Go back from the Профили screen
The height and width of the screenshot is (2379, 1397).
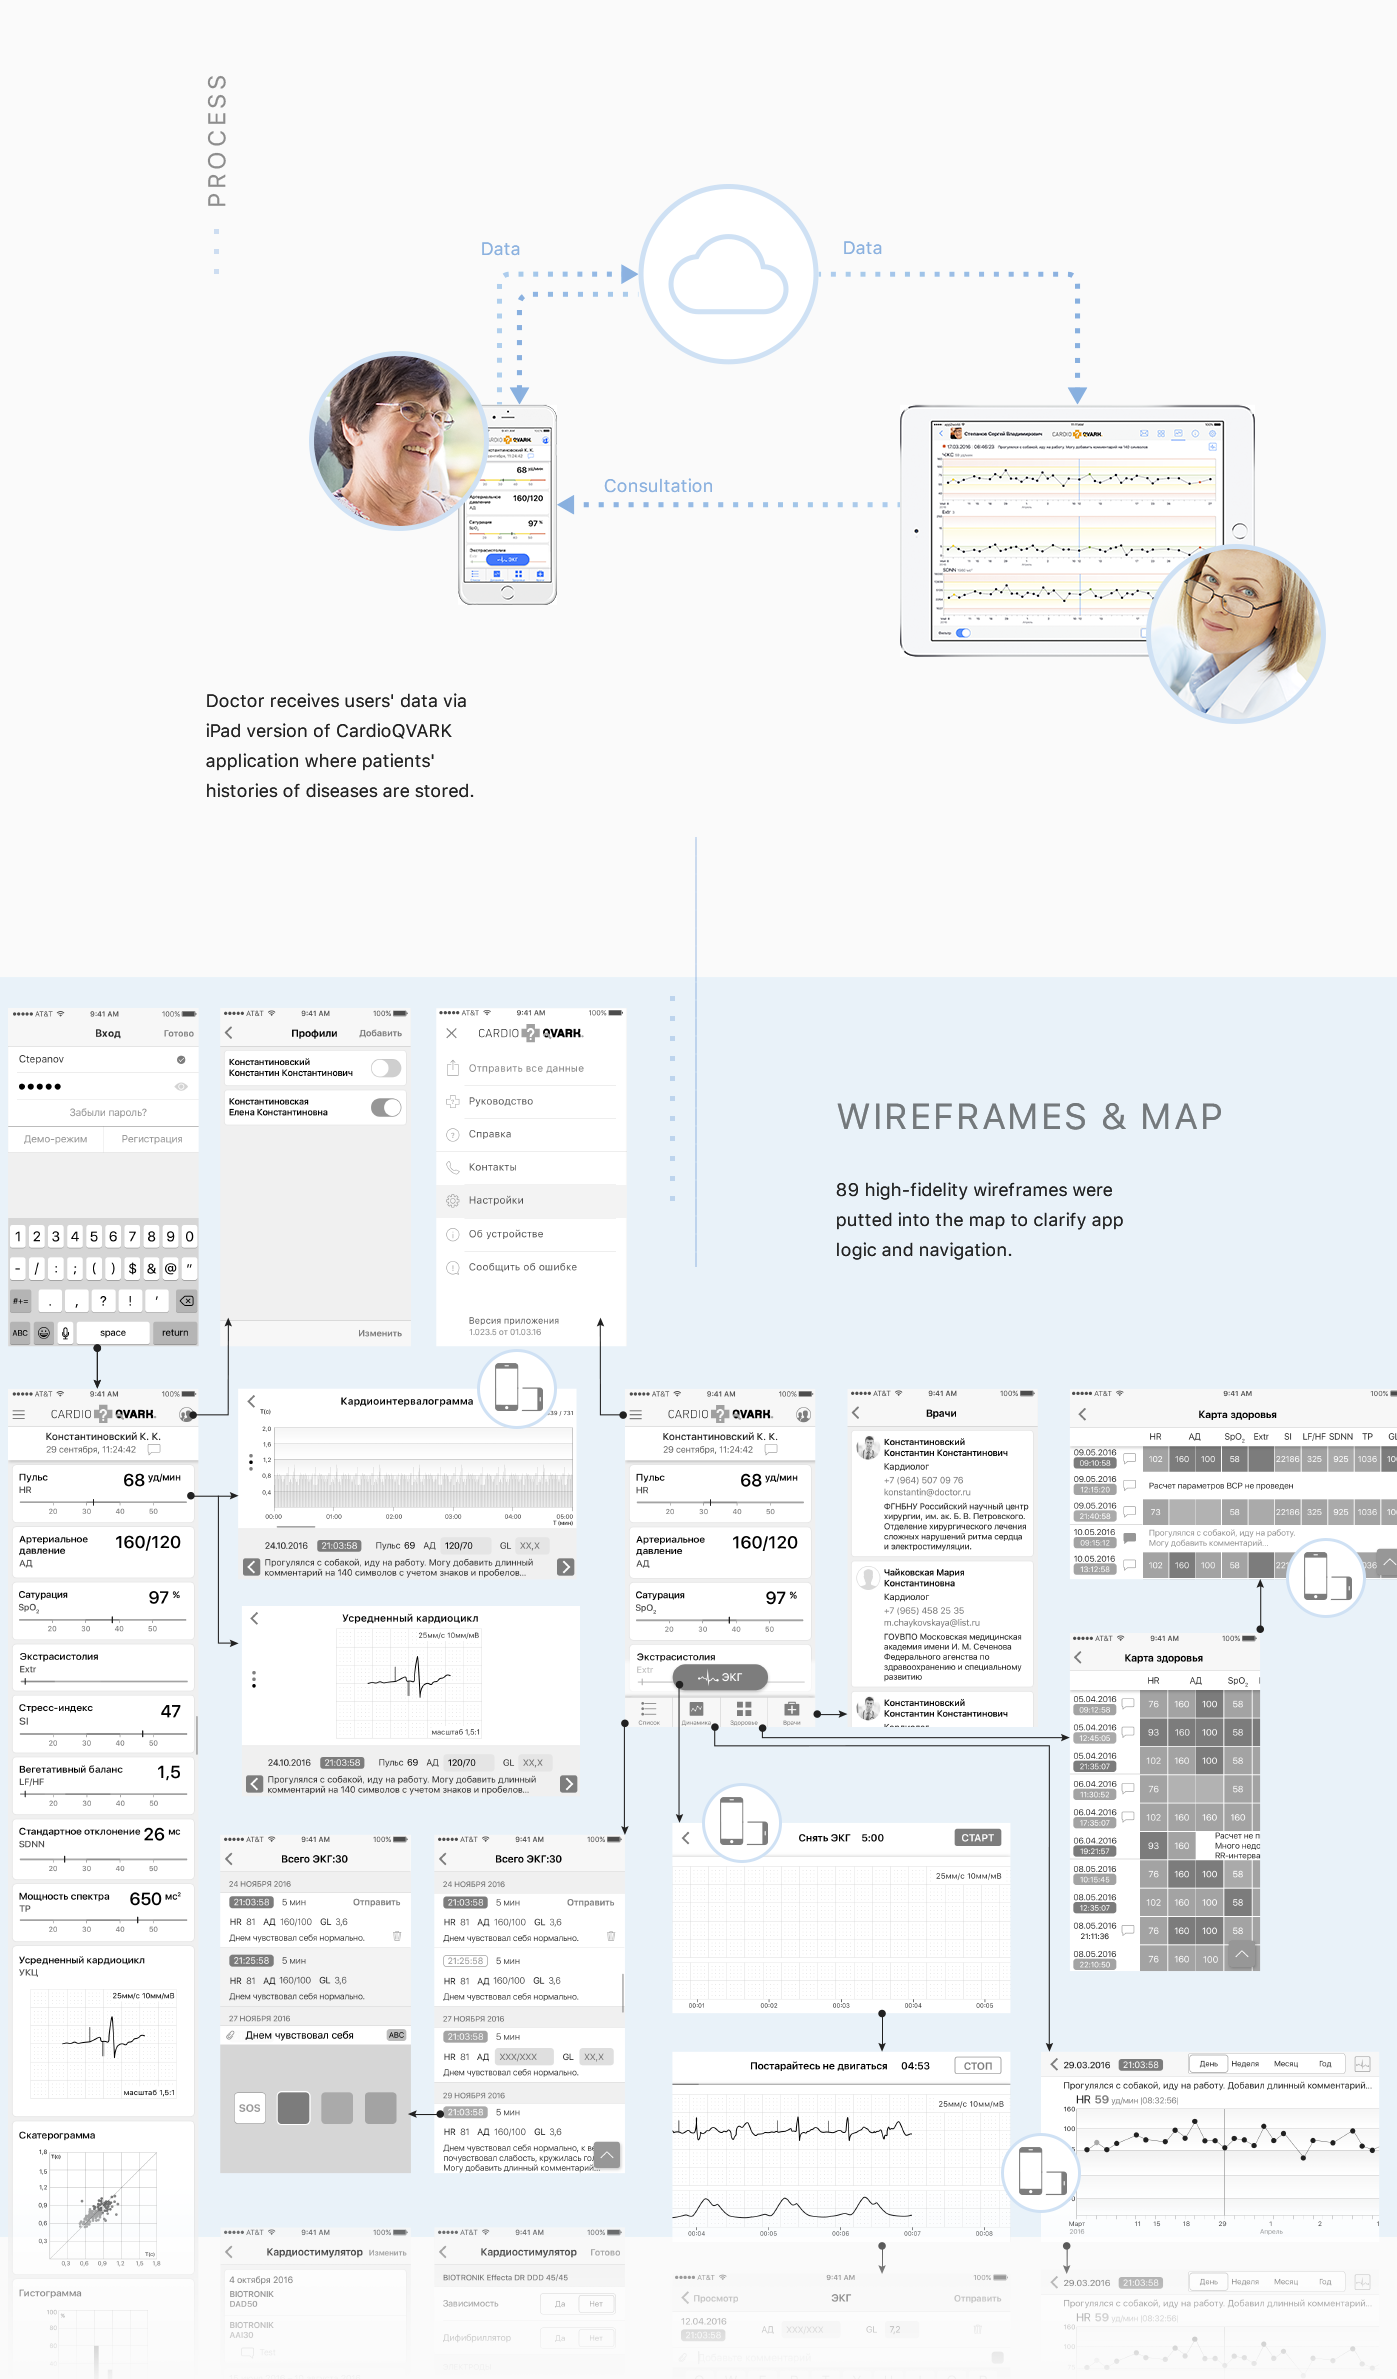click(x=229, y=1033)
